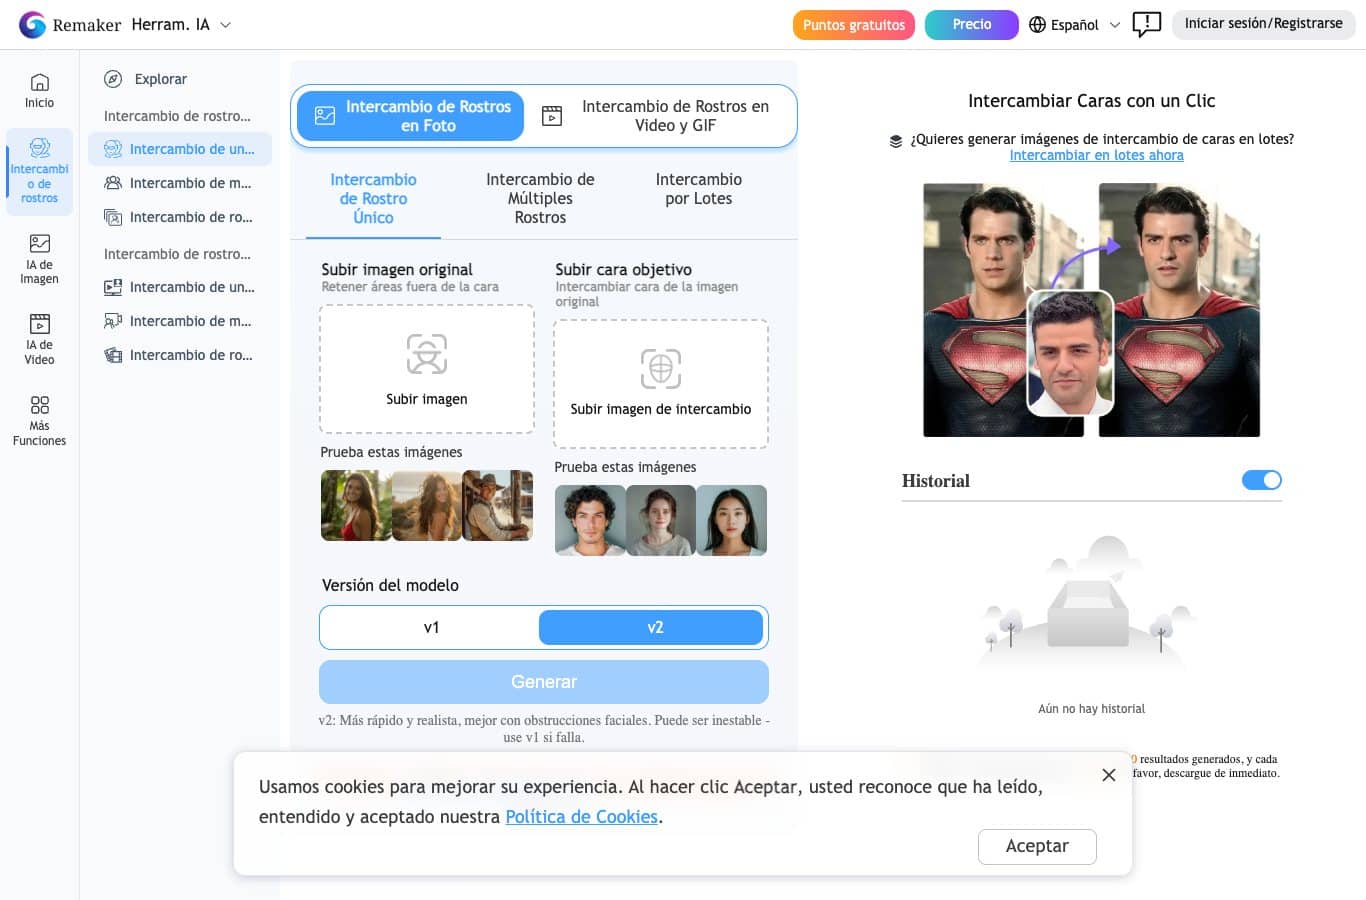Image resolution: width=1366 pixels, height=900 pixels.
Task: Close the cookie notice with the X
Action: pos(1108,775)
